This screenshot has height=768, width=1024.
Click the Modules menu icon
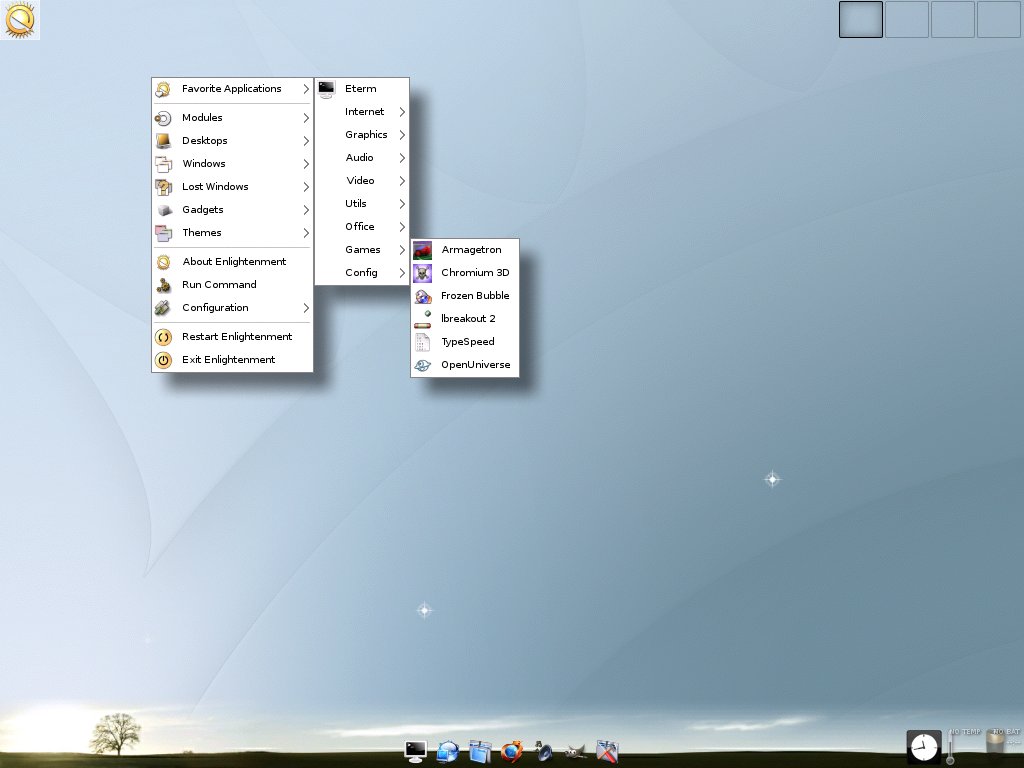pos(163,118)
